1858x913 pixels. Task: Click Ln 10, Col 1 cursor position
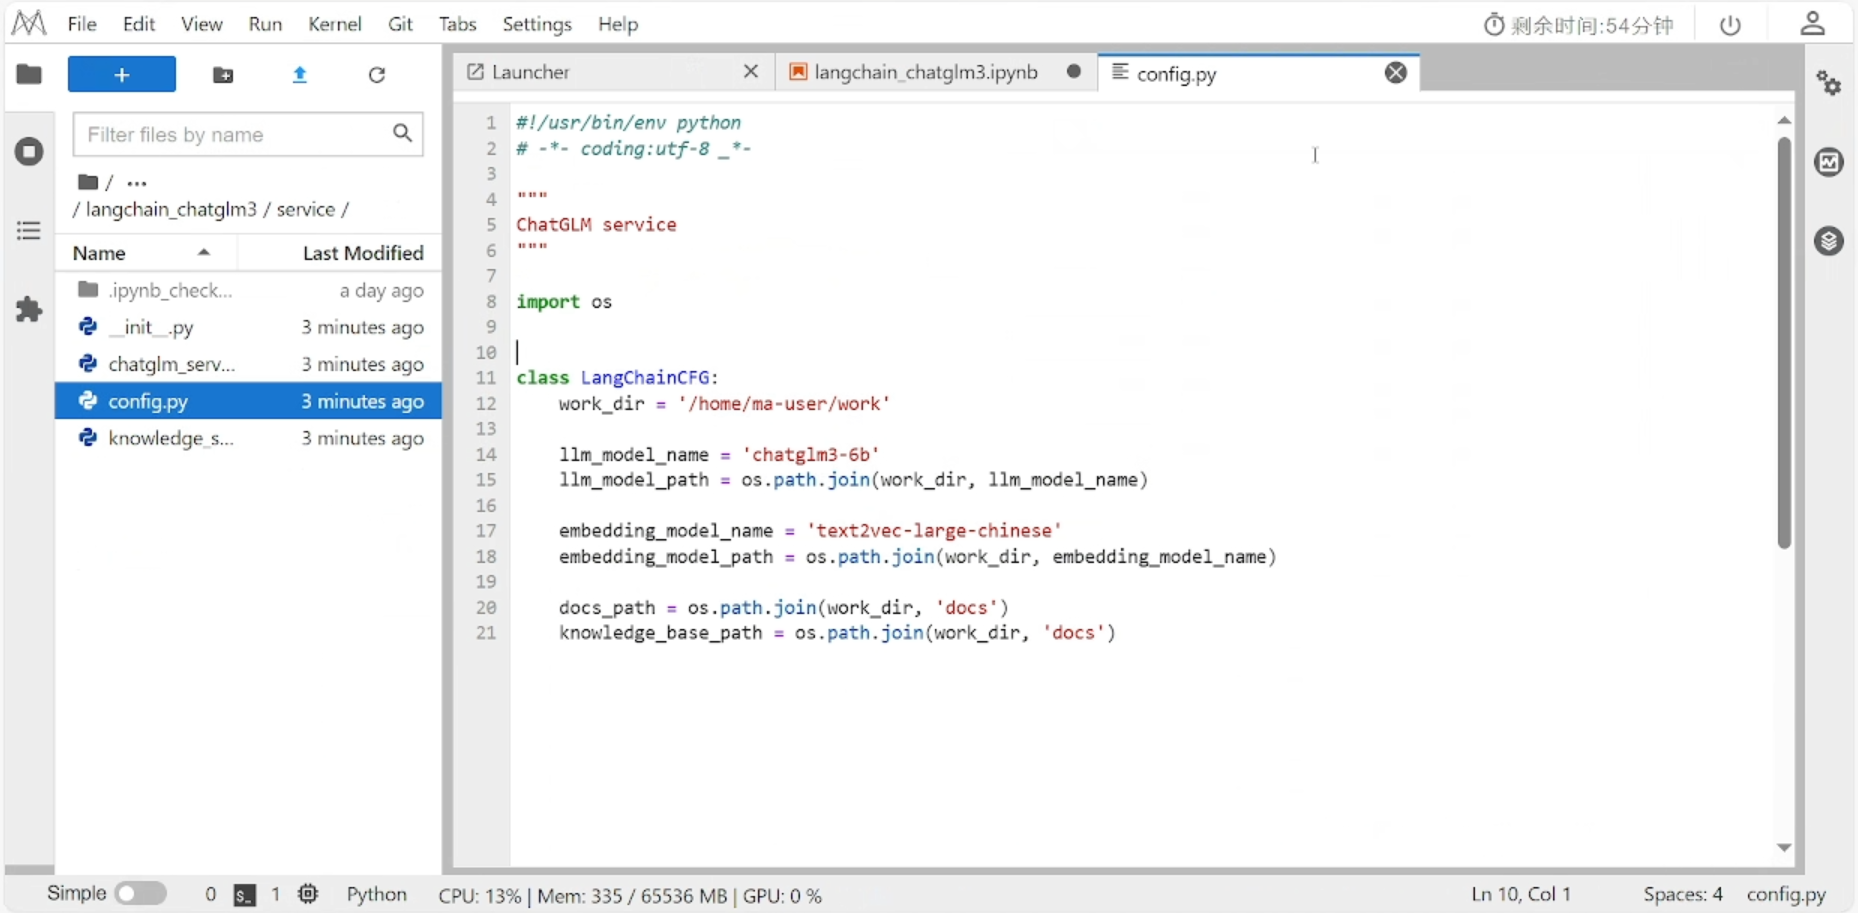pyautogui.click(x=1521, y=895)
